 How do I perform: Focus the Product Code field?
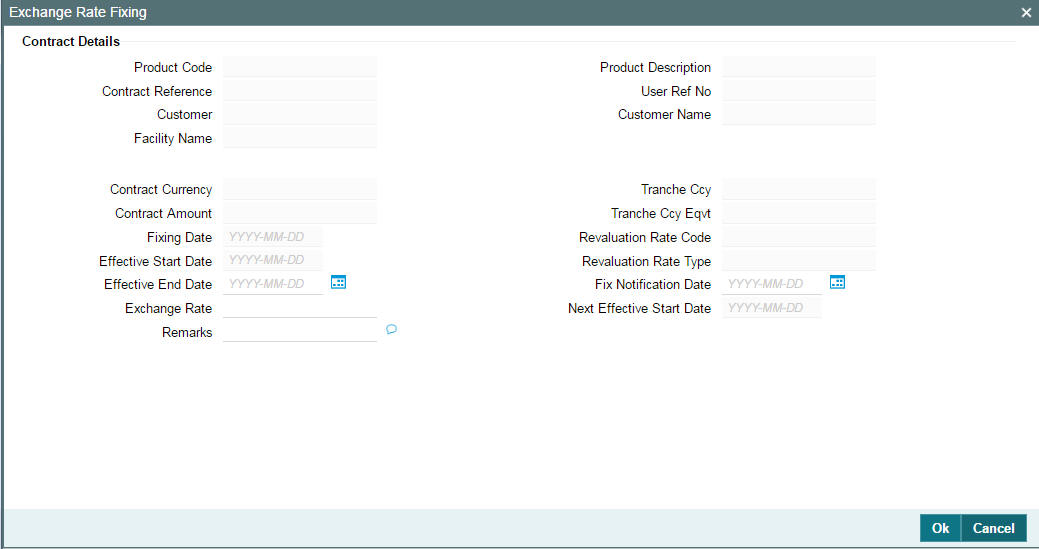click(300, 67)
